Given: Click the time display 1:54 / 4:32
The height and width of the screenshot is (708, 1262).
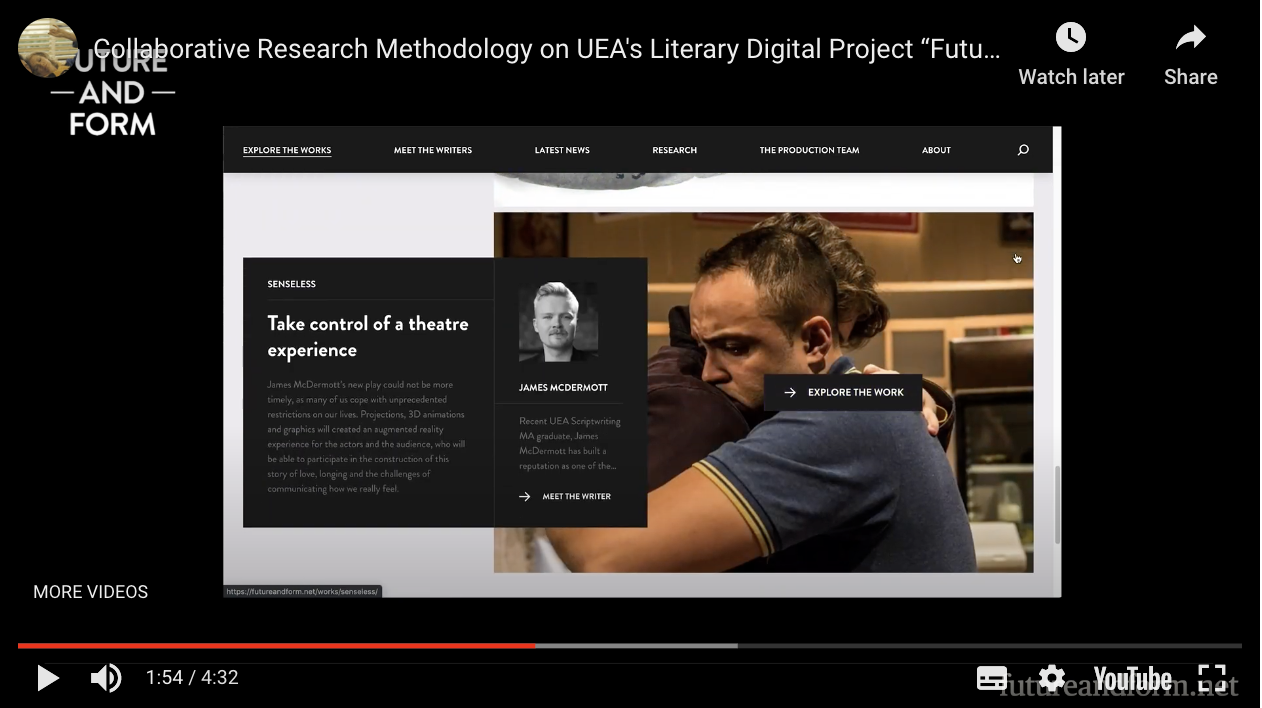Looking at the screenshot, I should 192,678.
